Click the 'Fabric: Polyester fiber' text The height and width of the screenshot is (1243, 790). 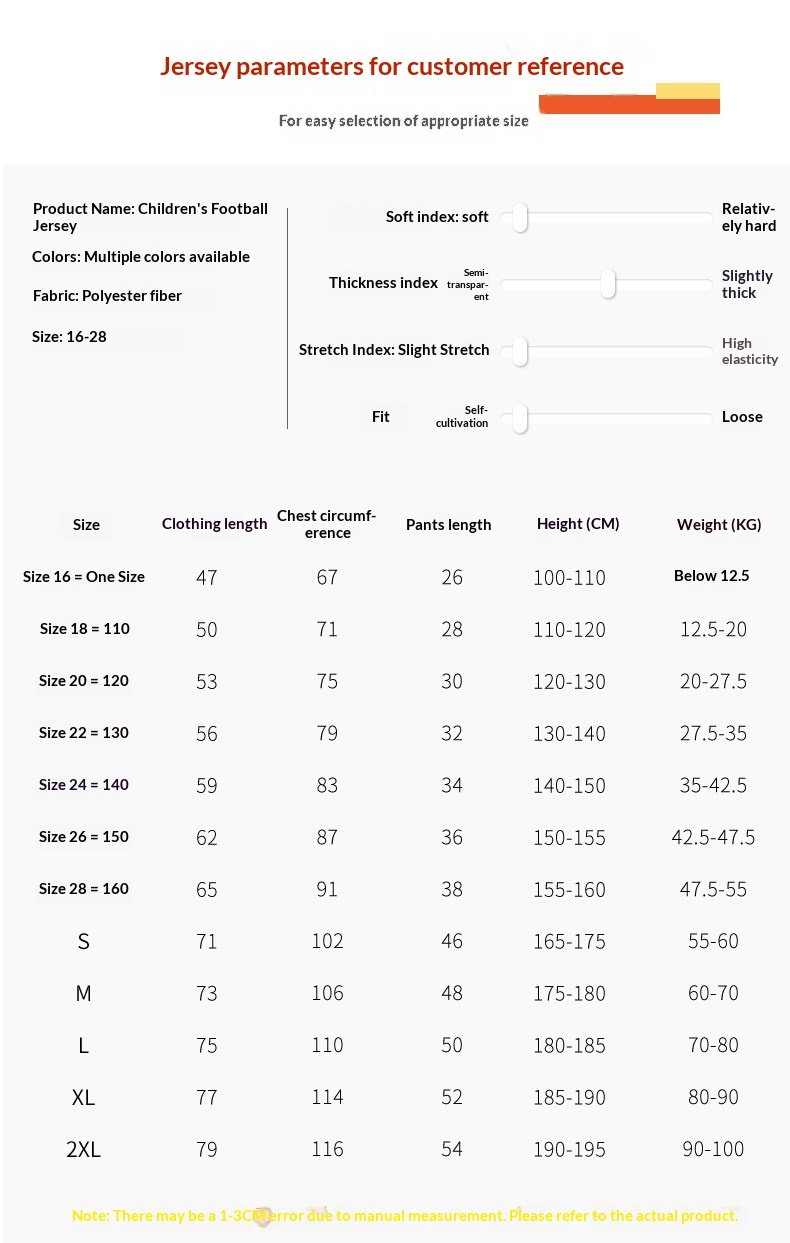[x=107, y=296]
